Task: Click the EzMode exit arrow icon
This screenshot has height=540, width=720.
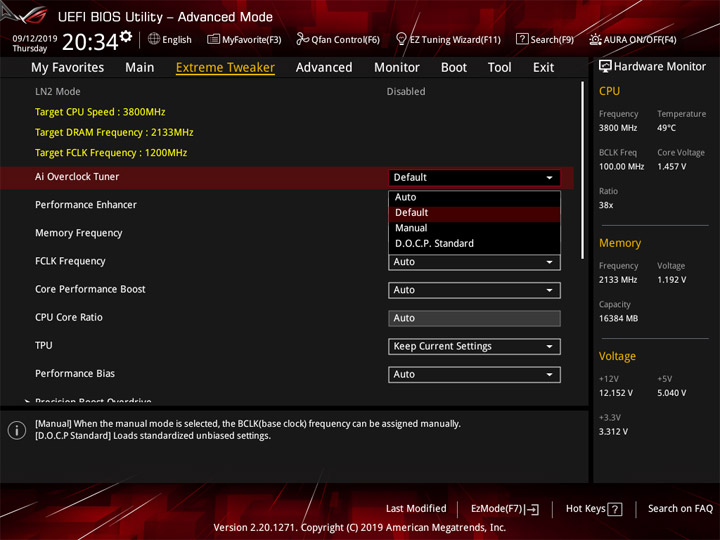Action: coord(532,509)
